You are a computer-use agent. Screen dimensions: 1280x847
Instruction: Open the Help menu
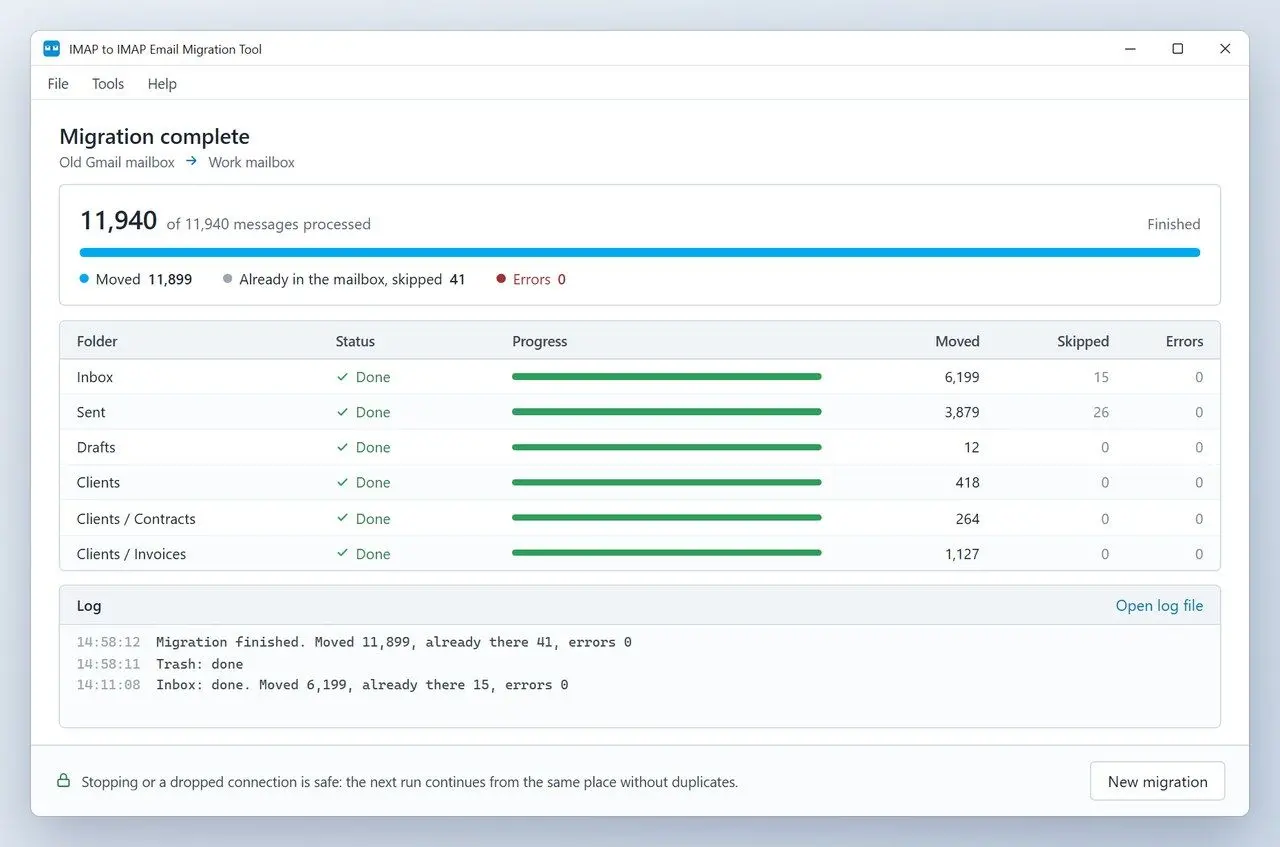coord(162,84)
